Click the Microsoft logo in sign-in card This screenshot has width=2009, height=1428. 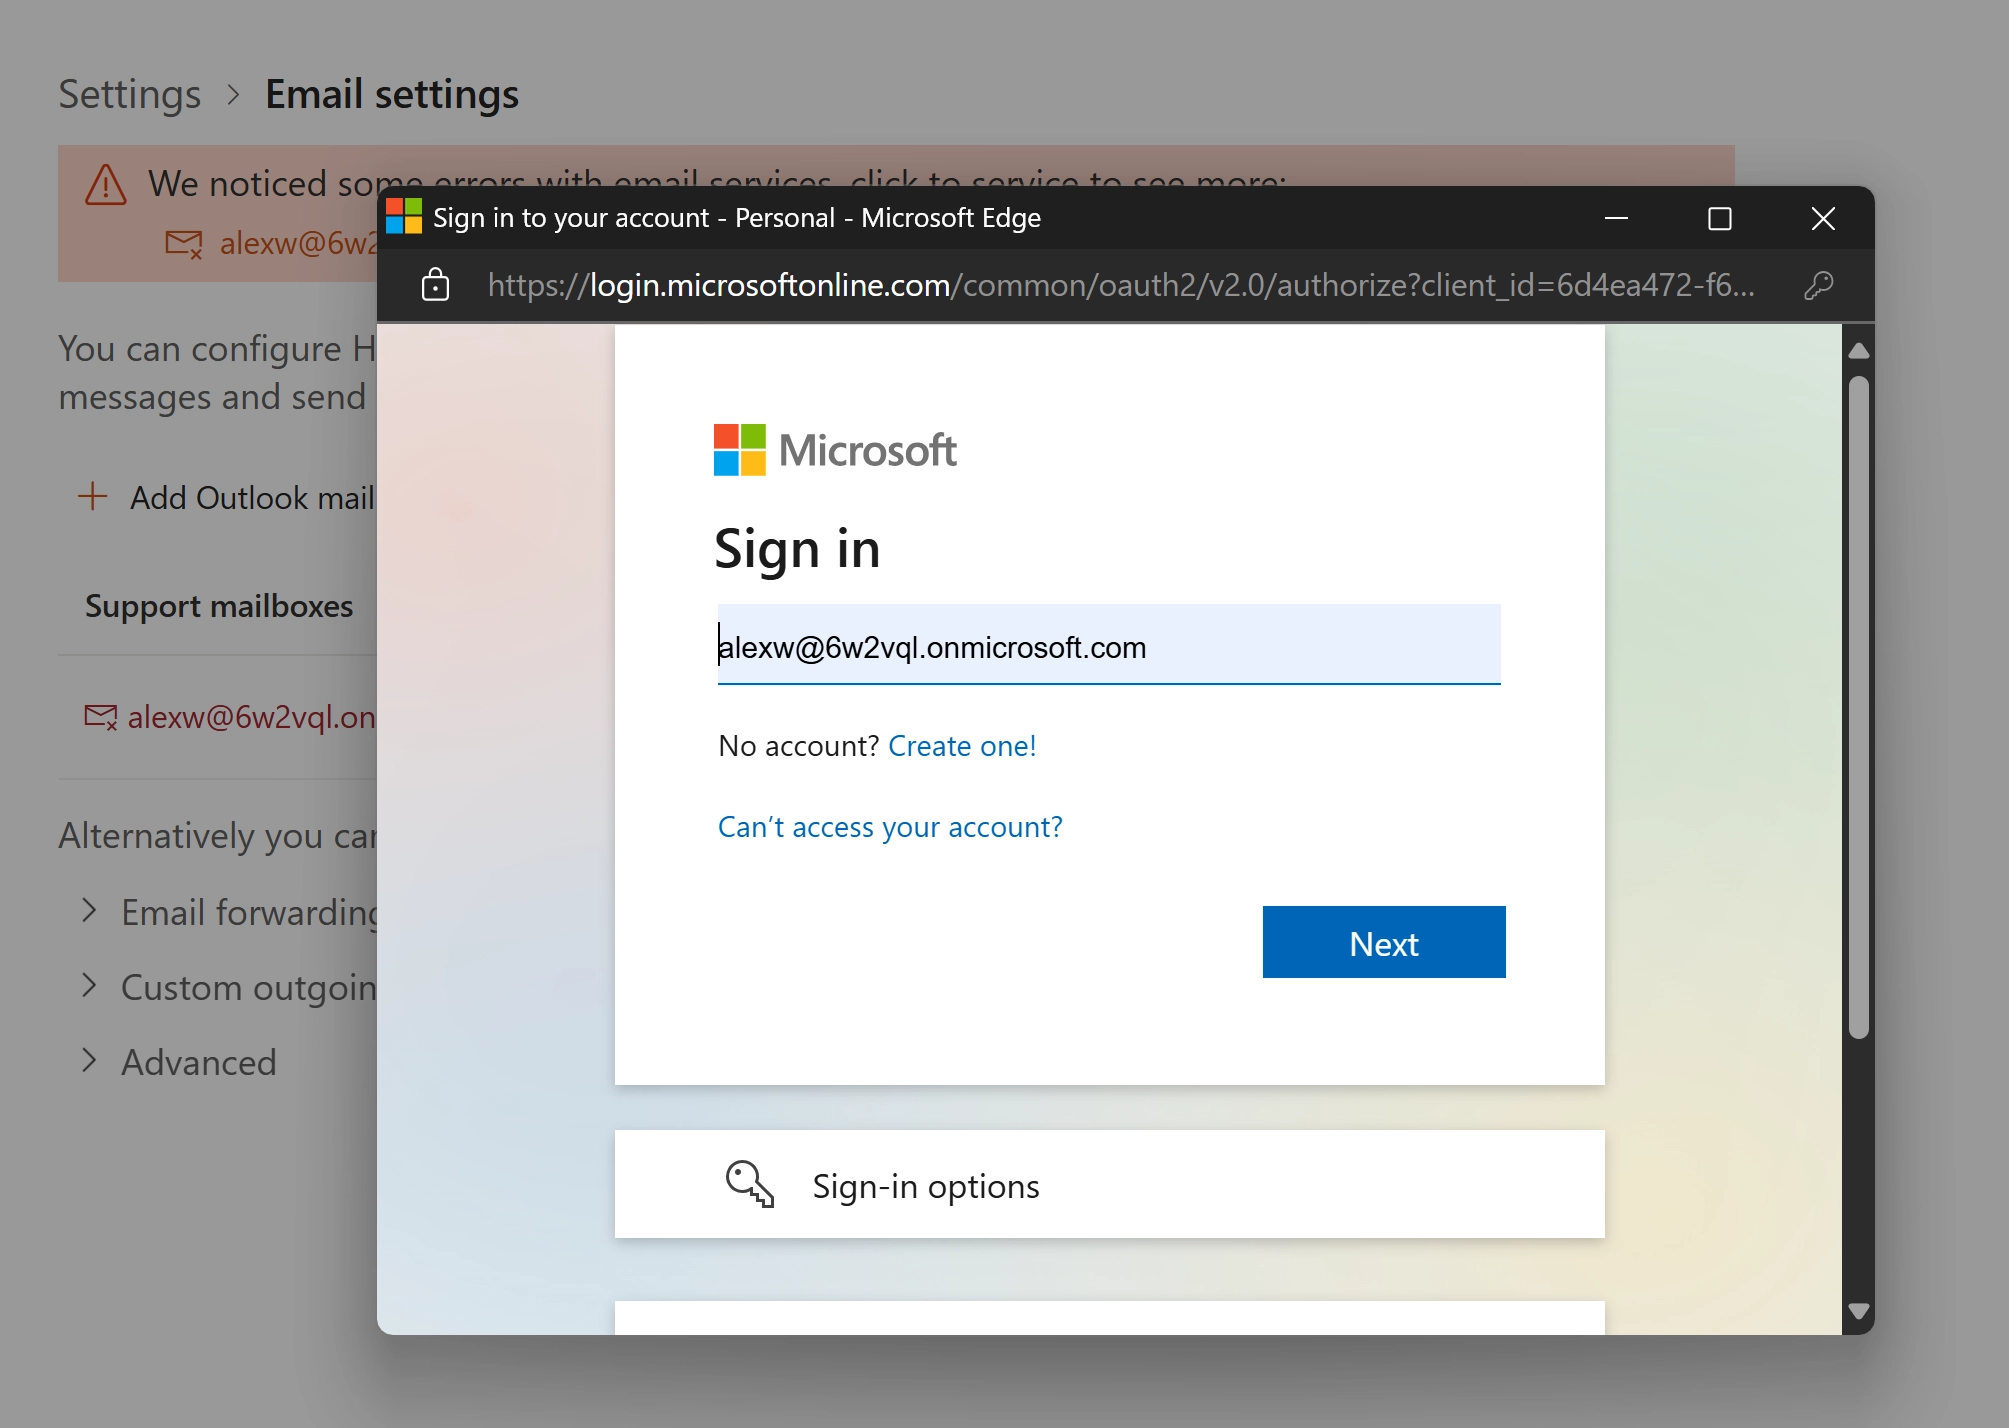[x=834, y=450]
